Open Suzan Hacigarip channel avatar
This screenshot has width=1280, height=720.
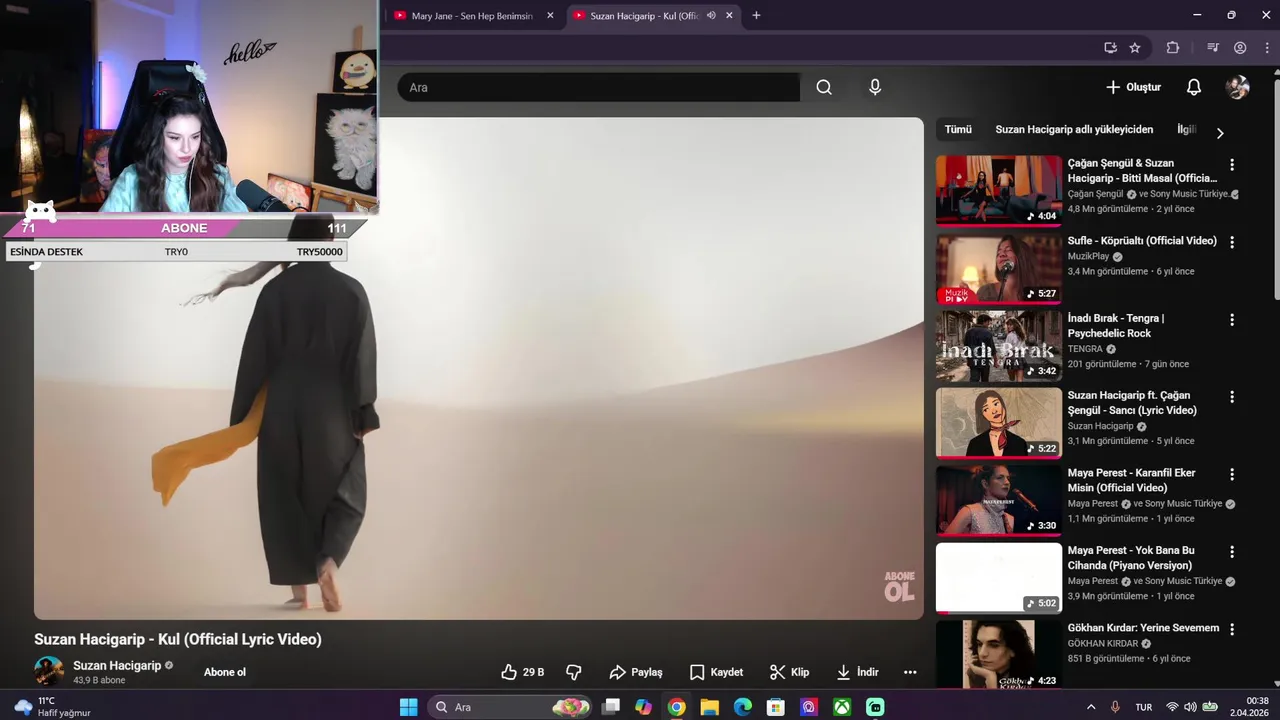pos(49,671)
